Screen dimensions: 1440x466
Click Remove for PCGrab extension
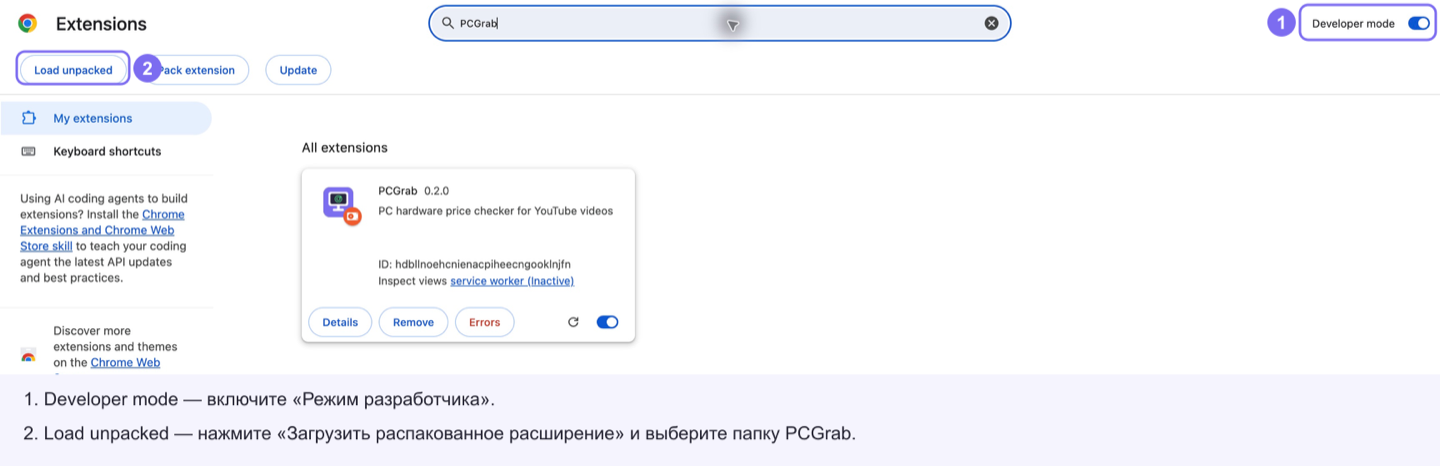(x=413, y=322)
